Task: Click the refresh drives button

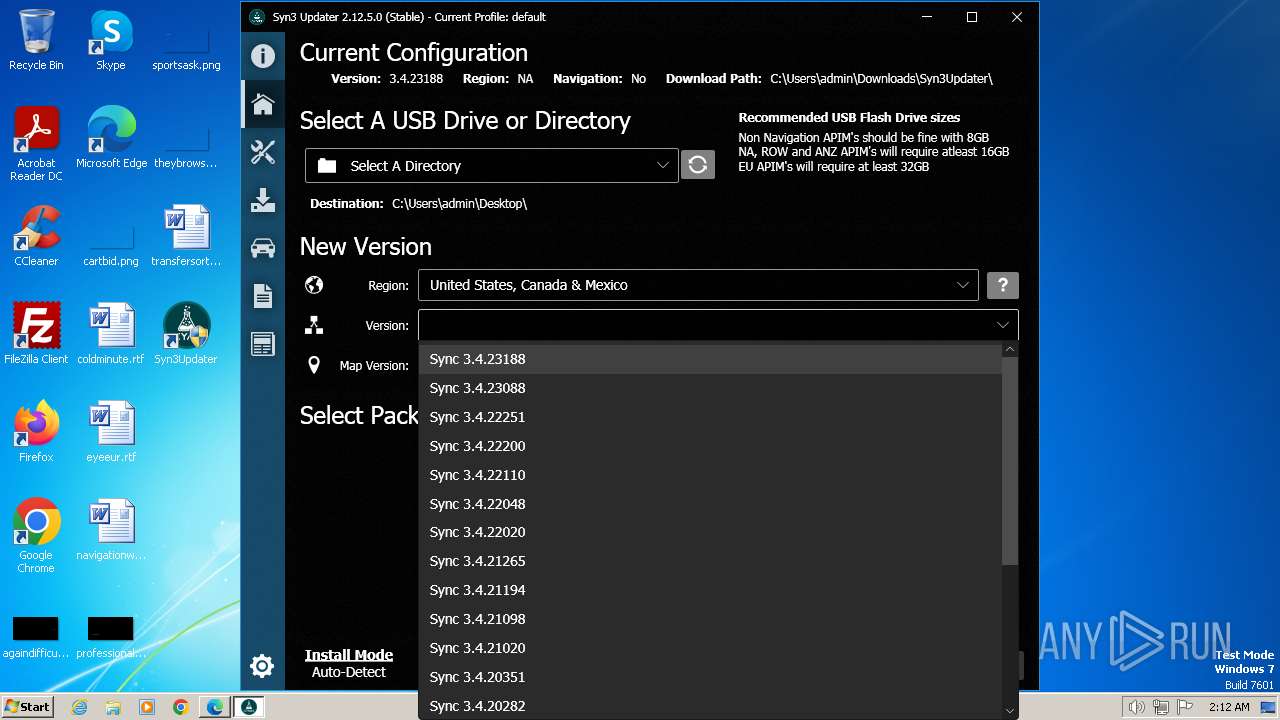Action: pos(698,165)
